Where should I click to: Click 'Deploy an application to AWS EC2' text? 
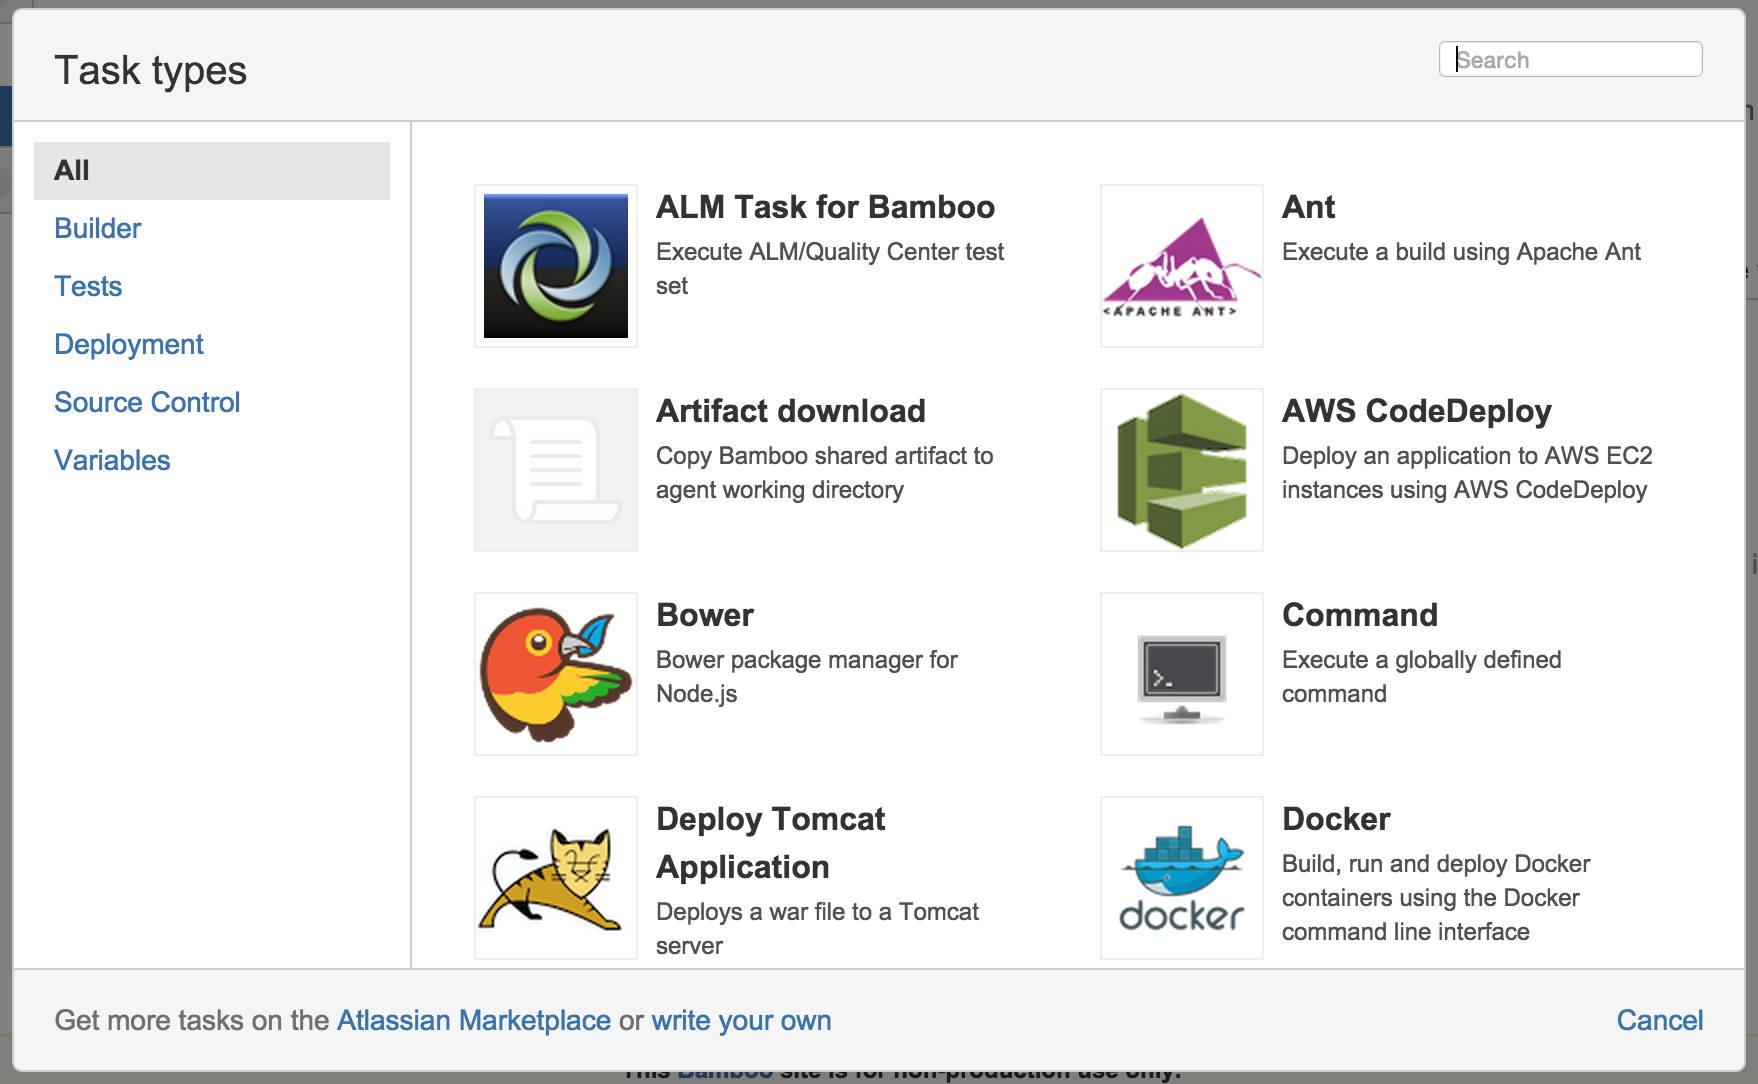click(x=1467, y=473)
